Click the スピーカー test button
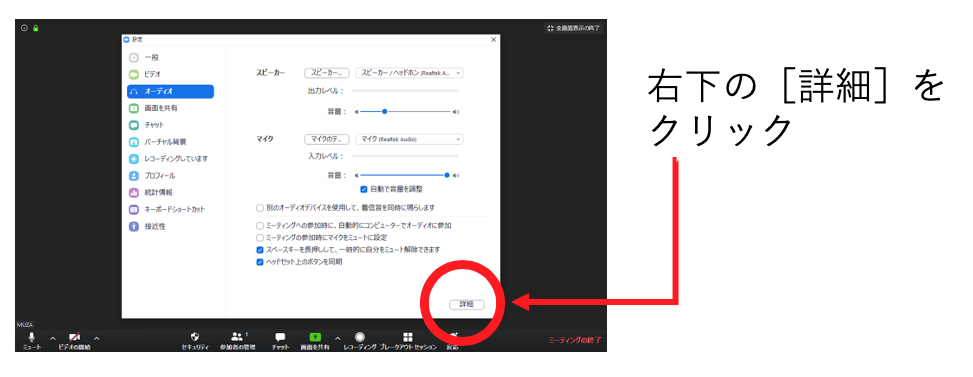Viewport: 973px width, 377px height. (x=327, y=73)
